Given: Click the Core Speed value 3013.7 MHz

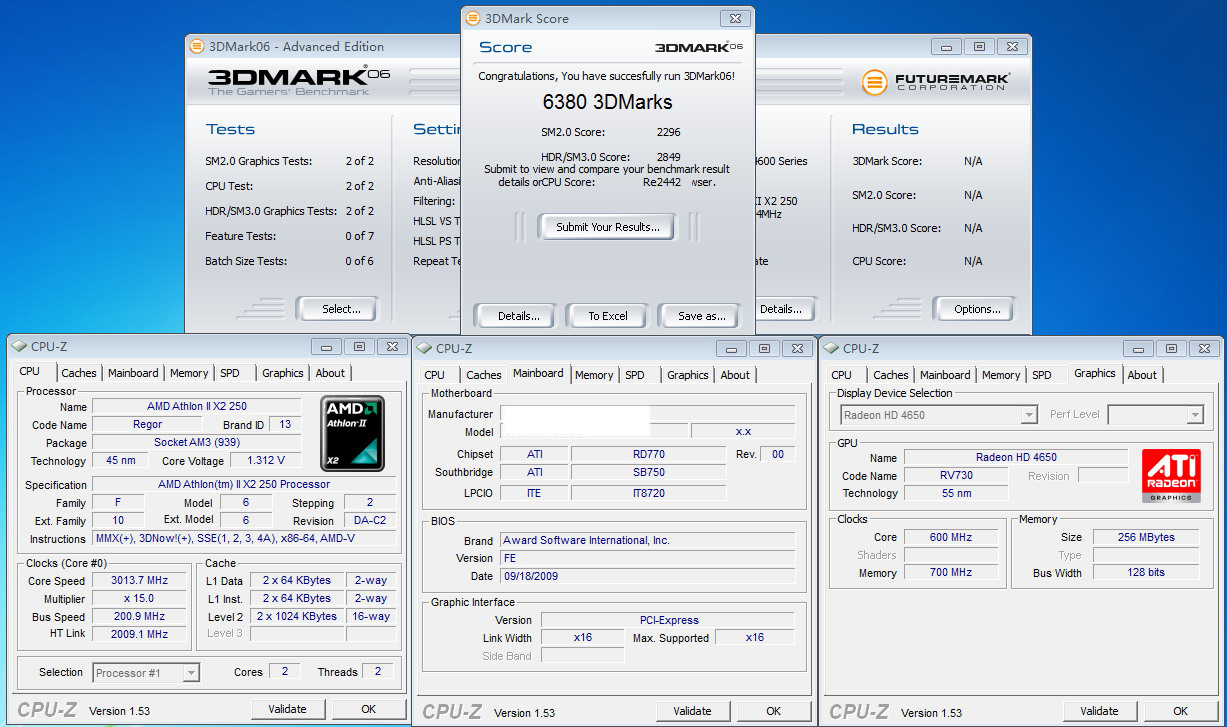Looking at the screenshot, I should coord(139,580).
